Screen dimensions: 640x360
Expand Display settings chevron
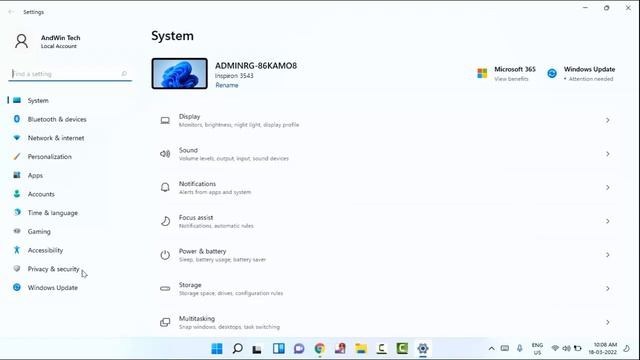point(608,120)
